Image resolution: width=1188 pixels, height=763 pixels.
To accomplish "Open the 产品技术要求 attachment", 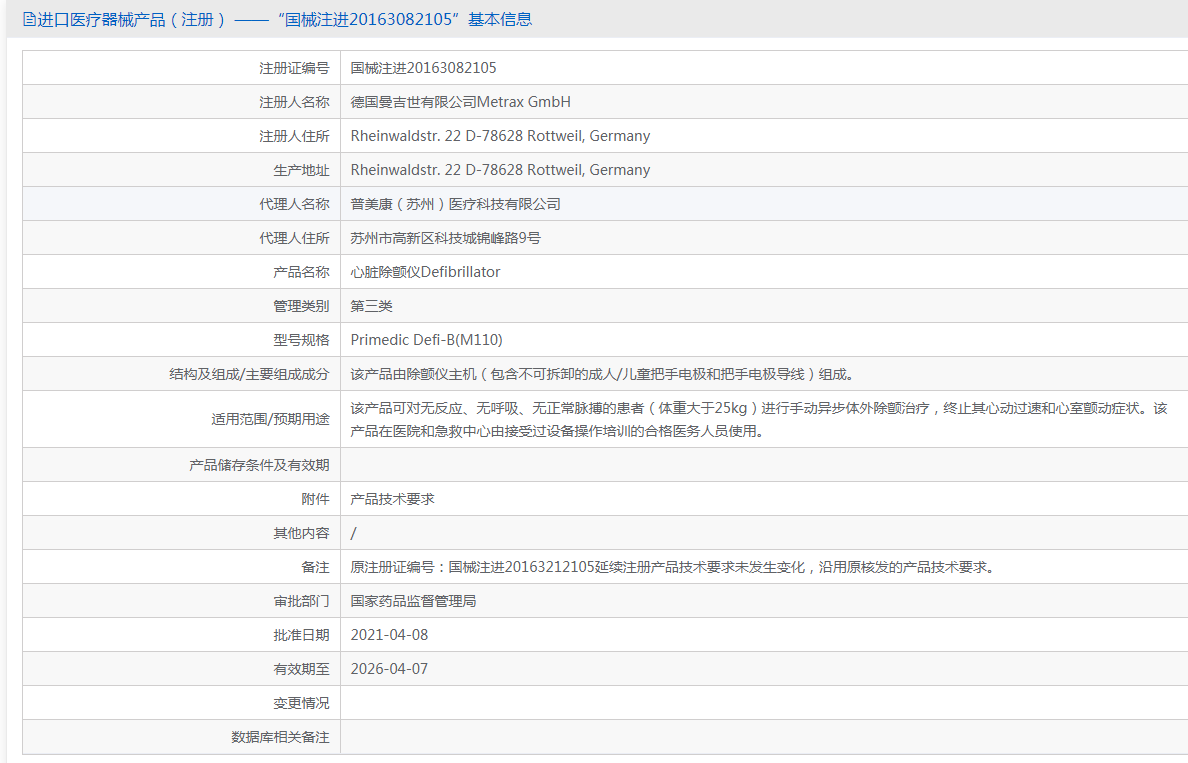I will 392,499.
